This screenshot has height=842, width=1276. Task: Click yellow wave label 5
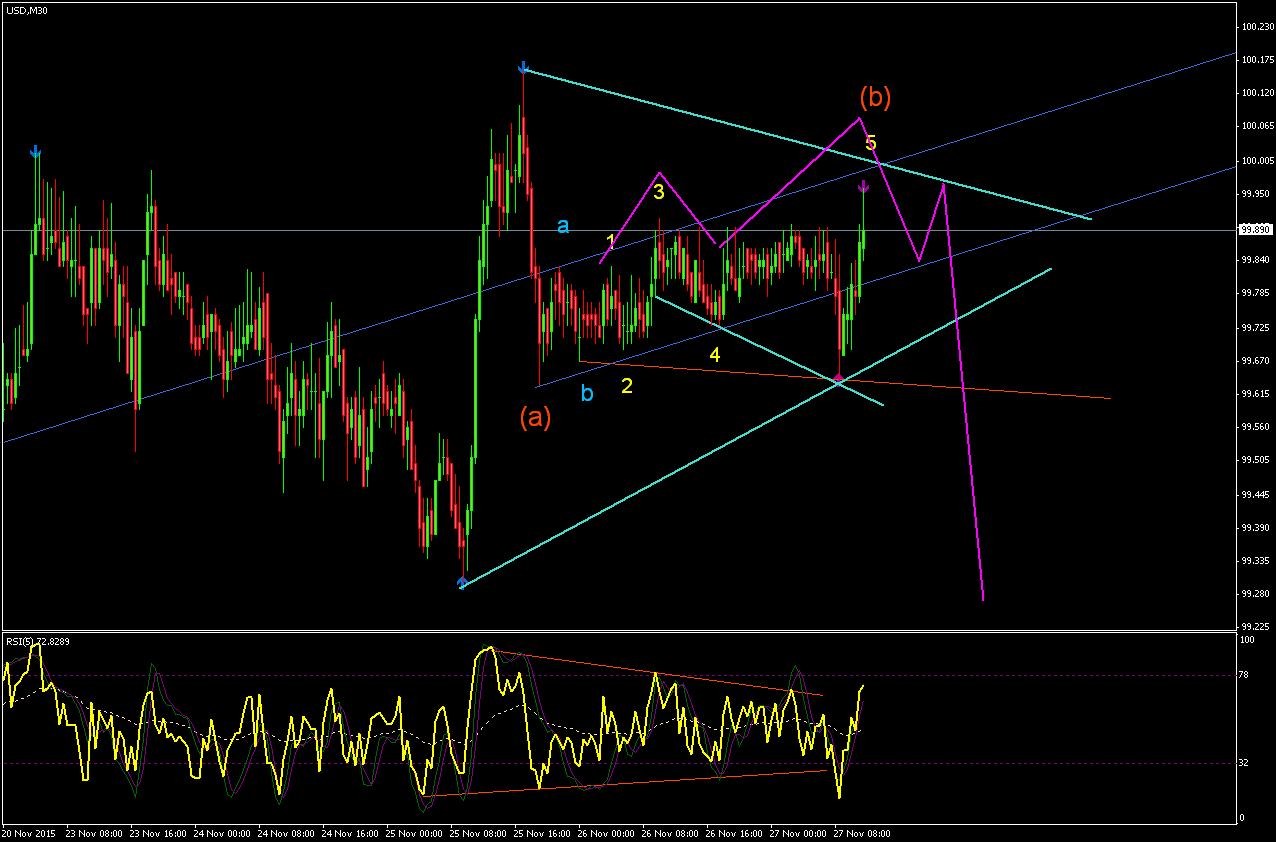pos(871,143)
